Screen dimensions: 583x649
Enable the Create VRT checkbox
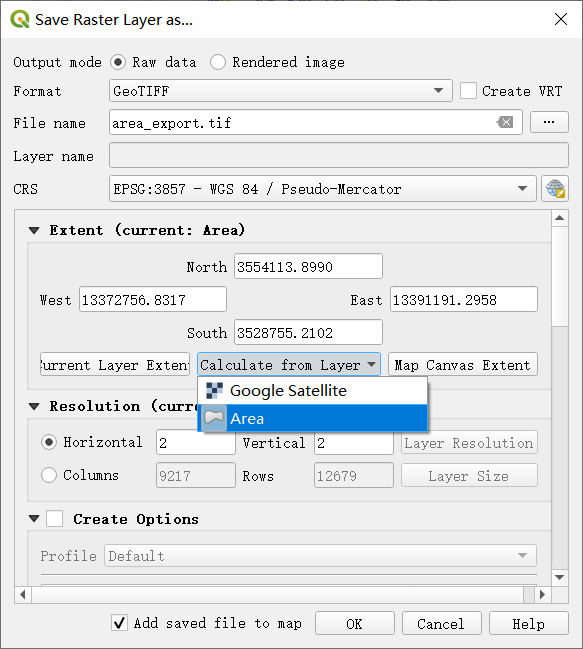(x=468, y=91)
